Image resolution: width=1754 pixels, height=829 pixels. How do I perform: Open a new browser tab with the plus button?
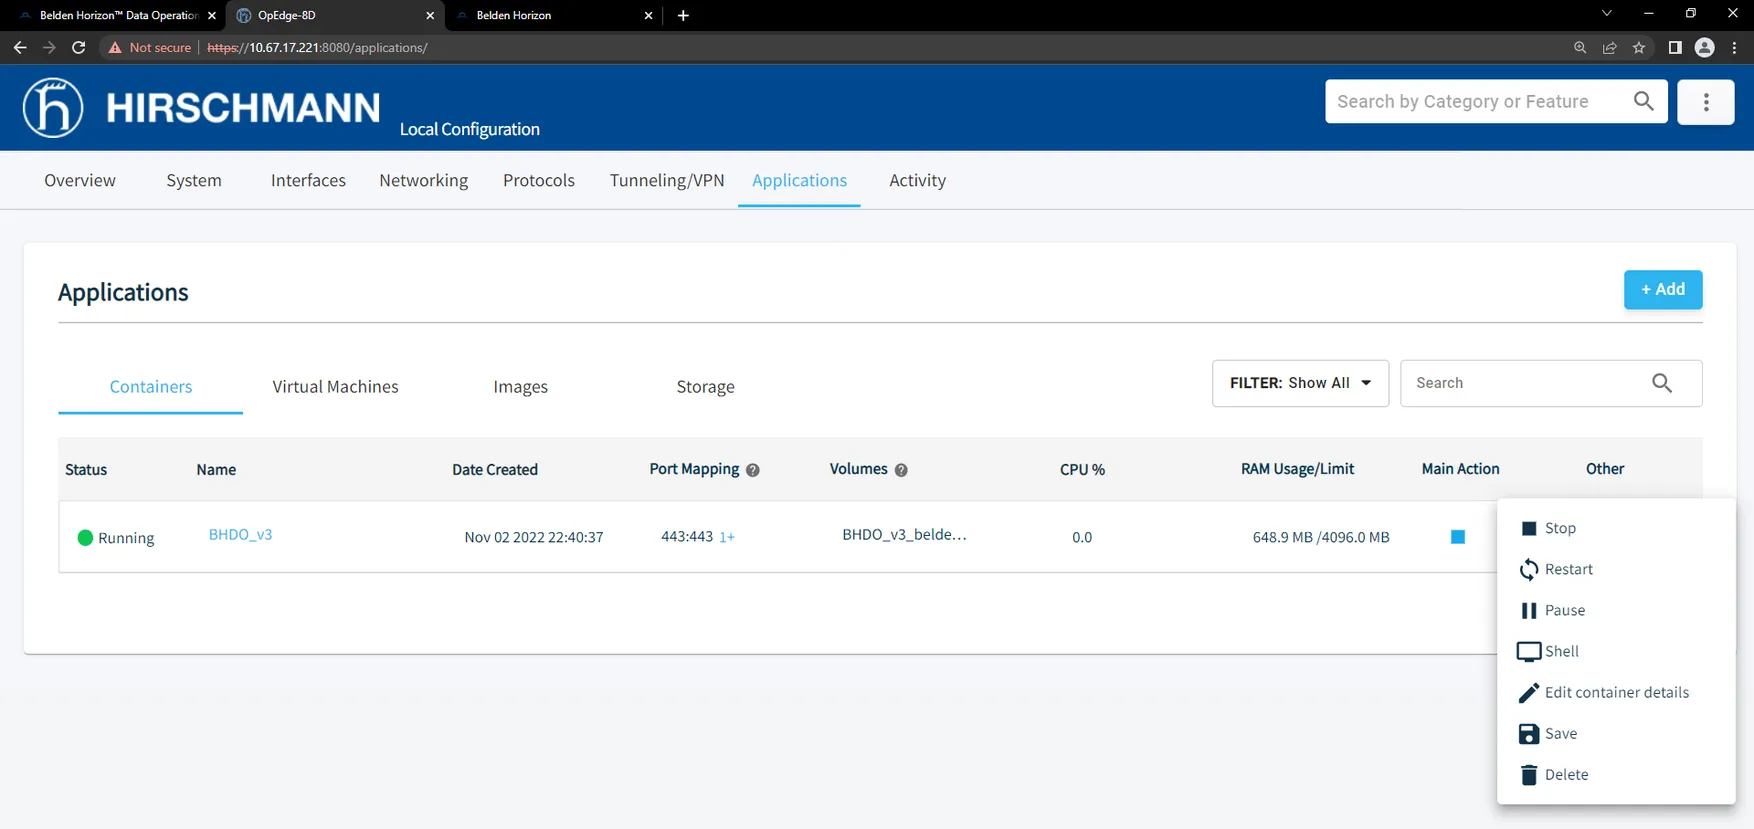tap(683, 15)
